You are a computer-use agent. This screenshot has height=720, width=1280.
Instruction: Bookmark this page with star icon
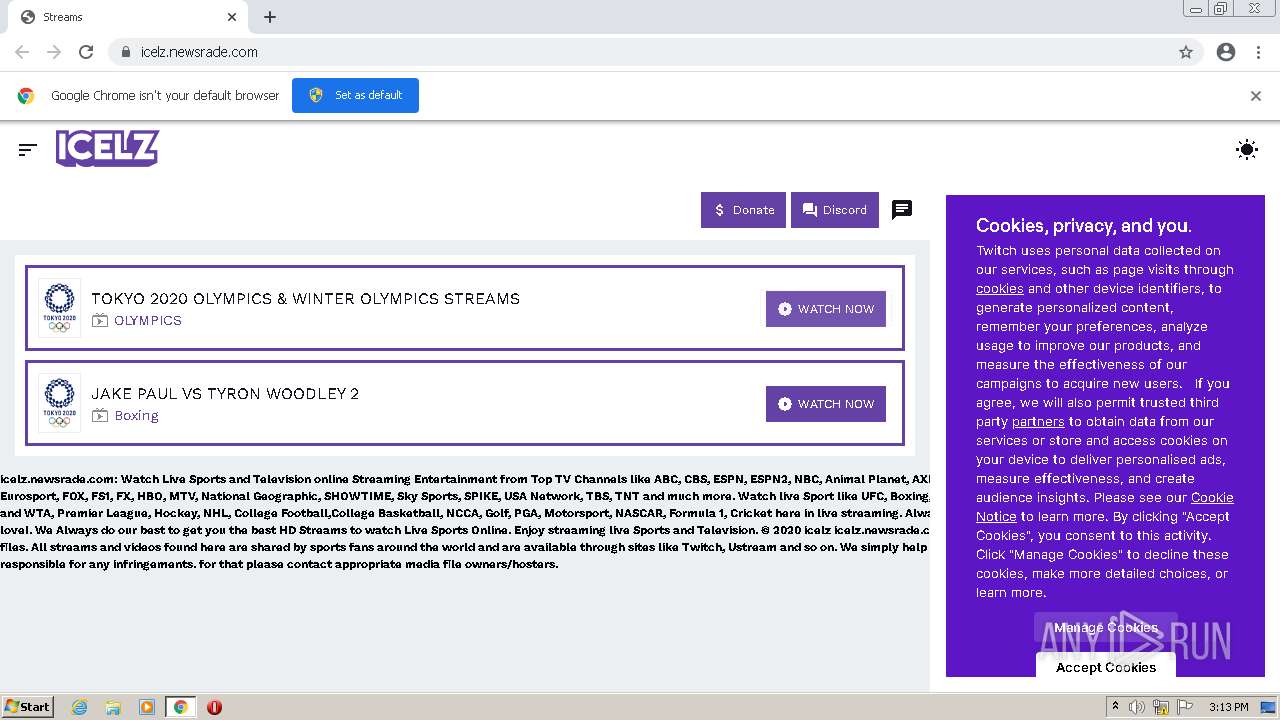click(1186, 52)
